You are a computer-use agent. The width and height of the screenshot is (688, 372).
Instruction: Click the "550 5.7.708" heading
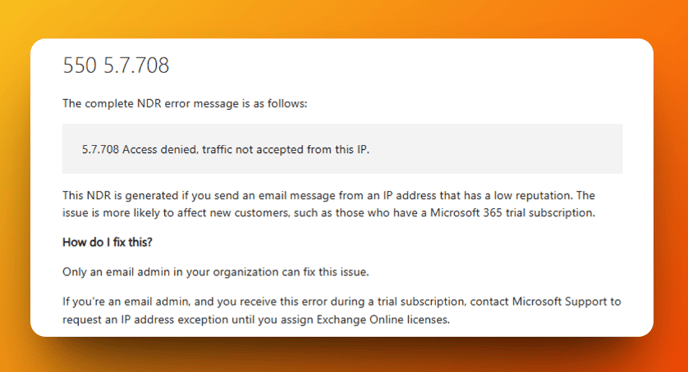tap(116, 65)
